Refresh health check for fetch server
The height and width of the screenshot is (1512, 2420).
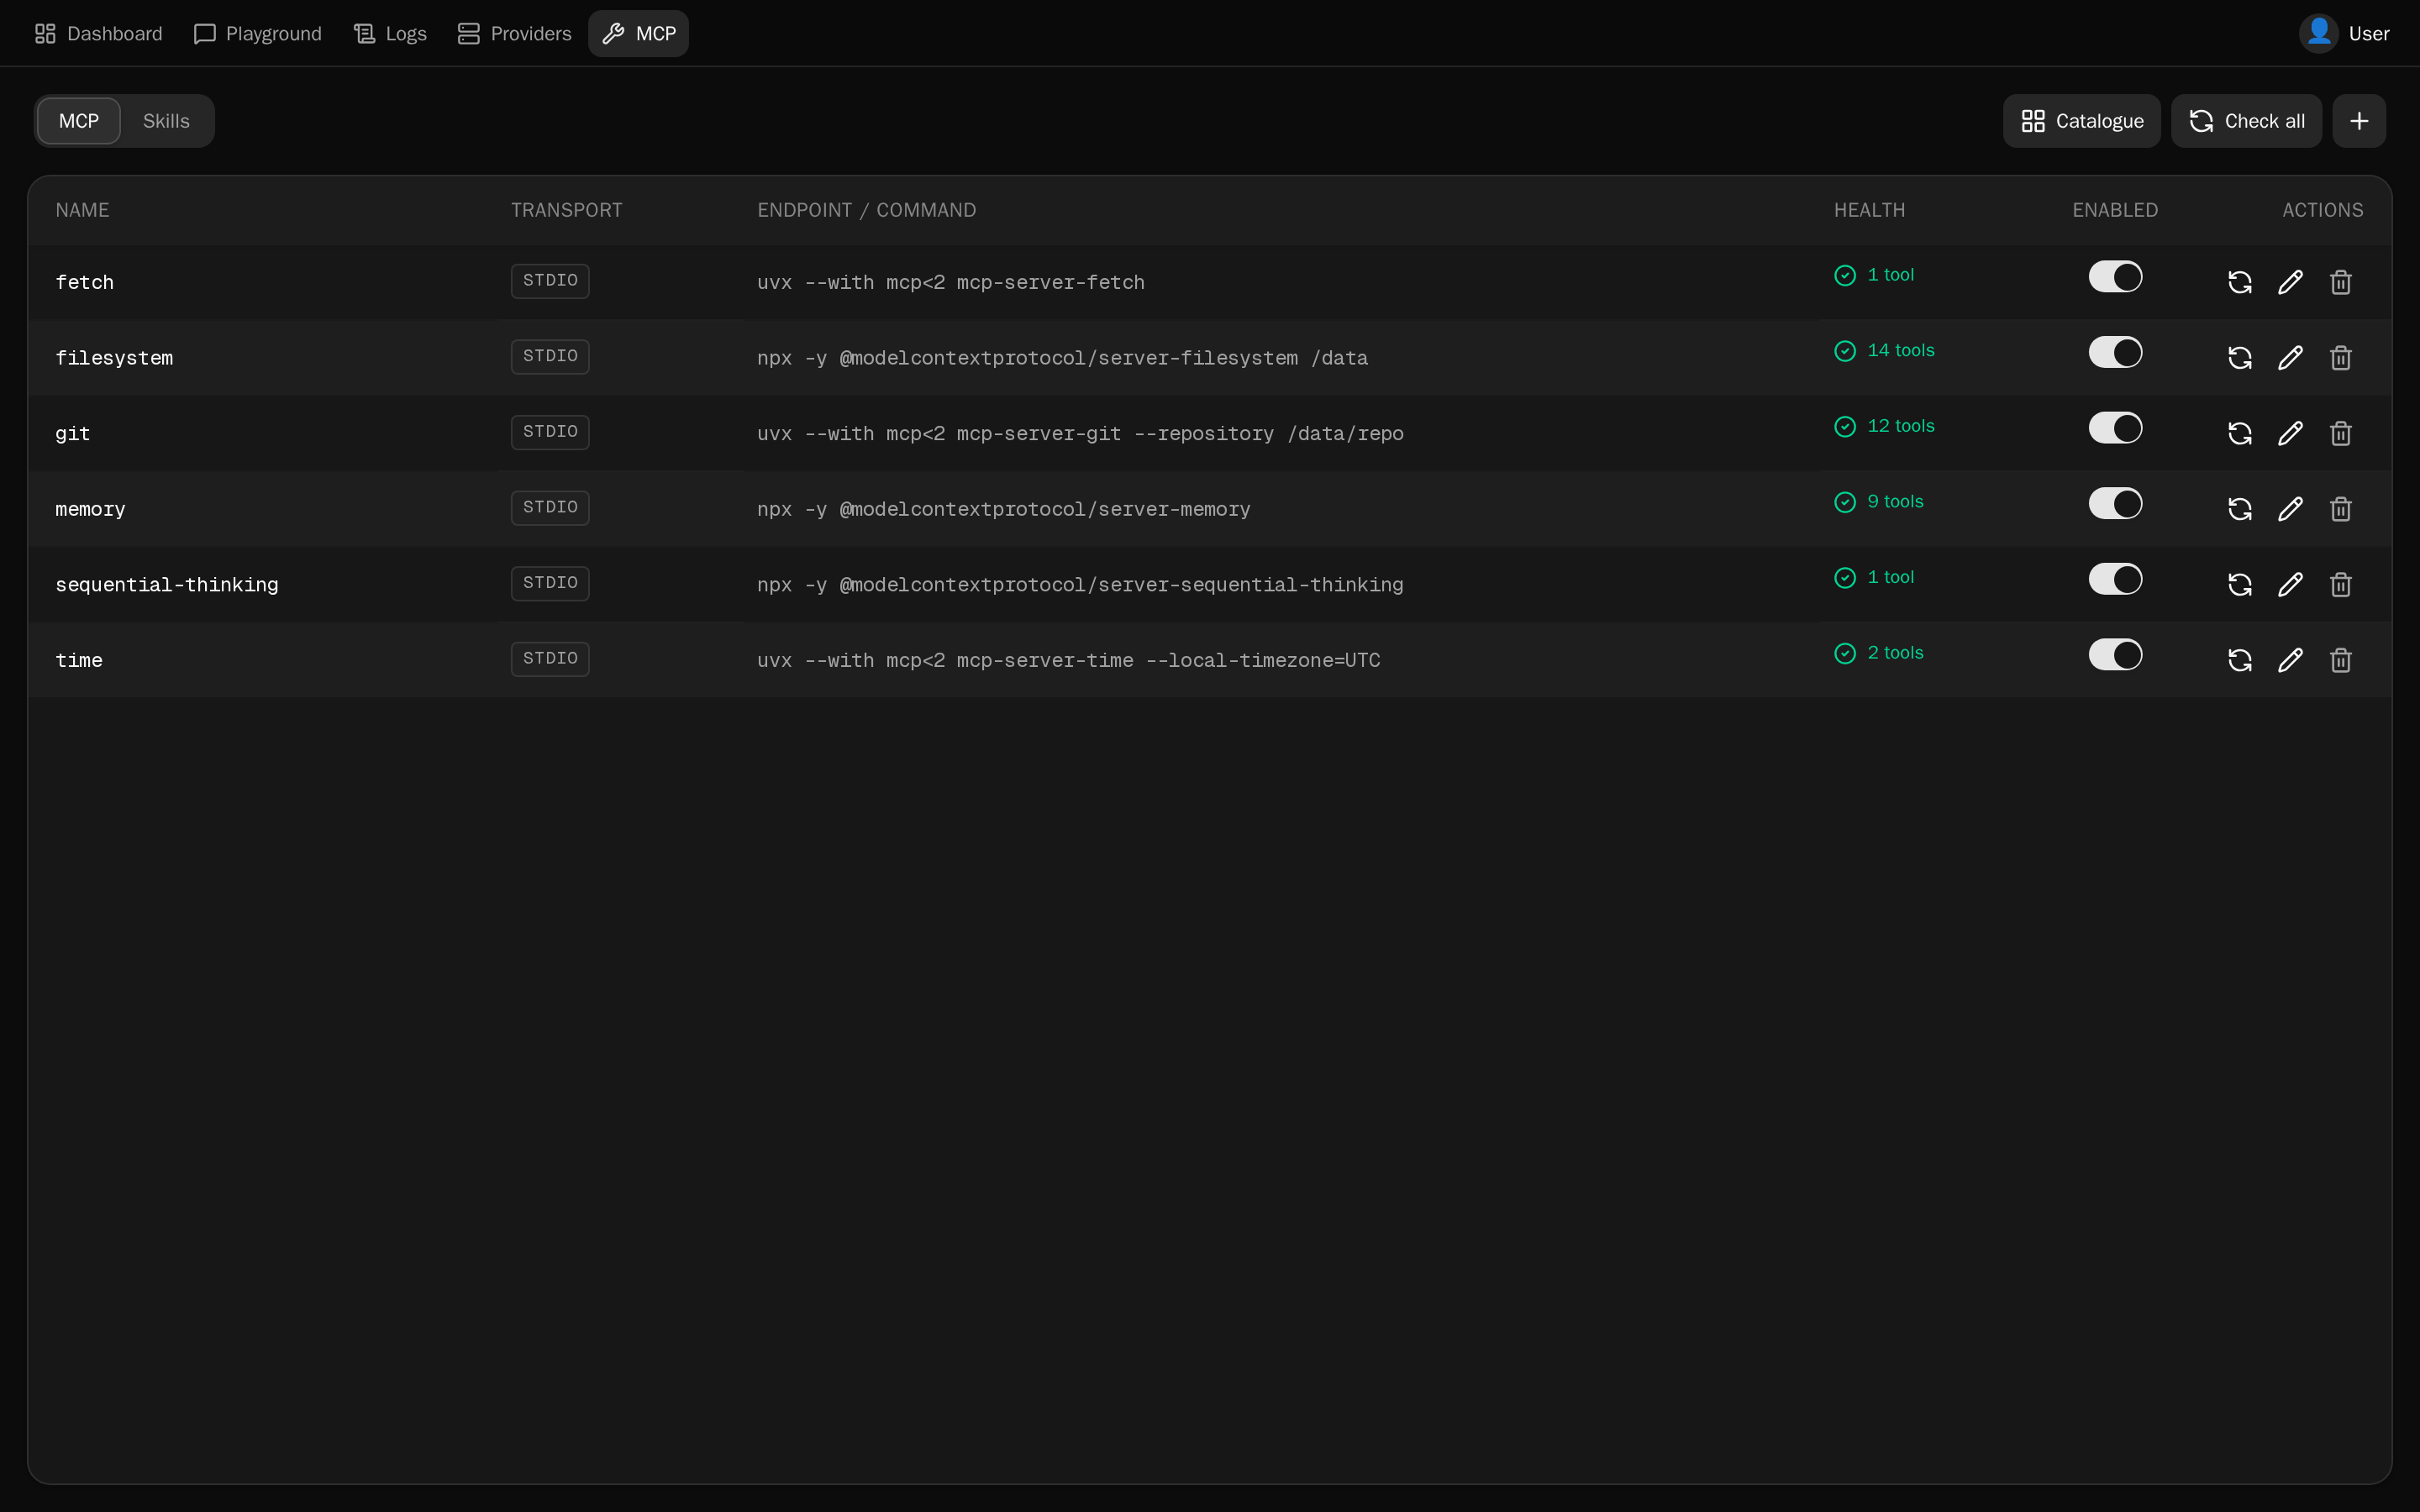(2240, 282)
